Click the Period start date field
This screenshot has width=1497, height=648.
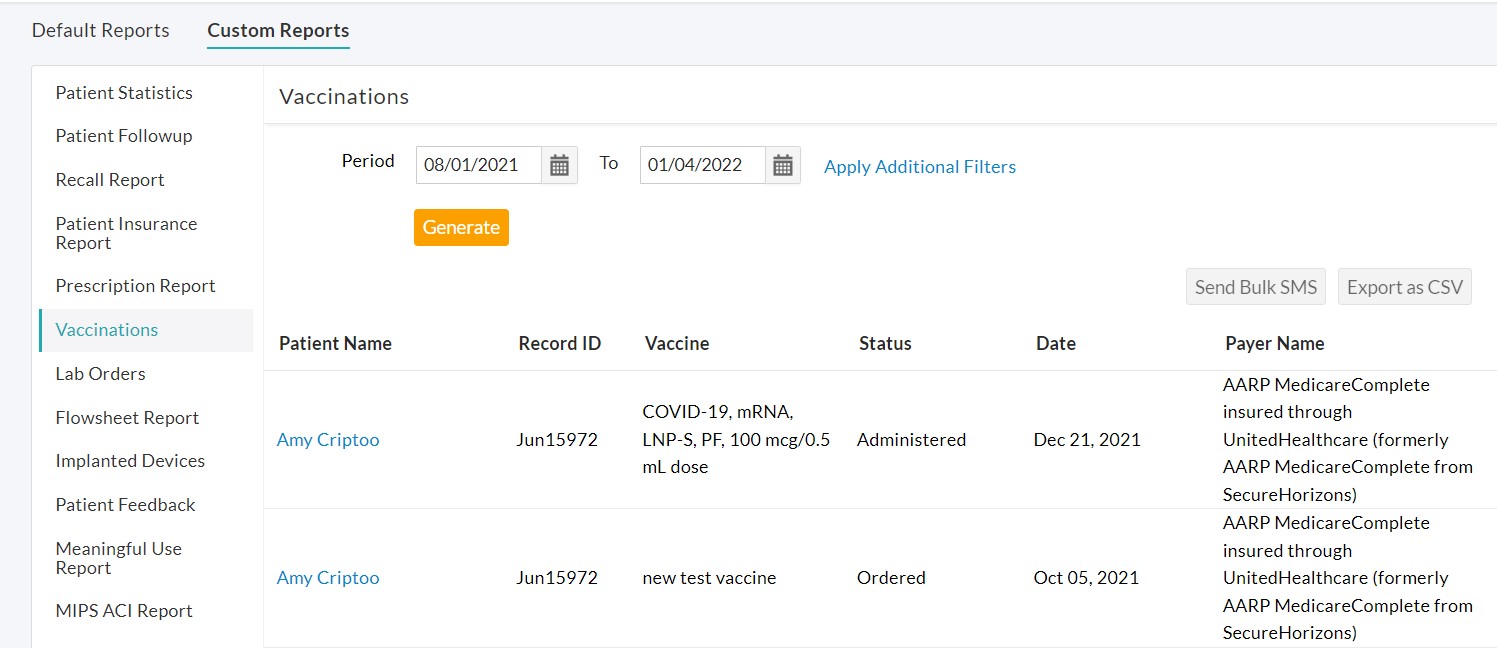click(x=479, y=165)
